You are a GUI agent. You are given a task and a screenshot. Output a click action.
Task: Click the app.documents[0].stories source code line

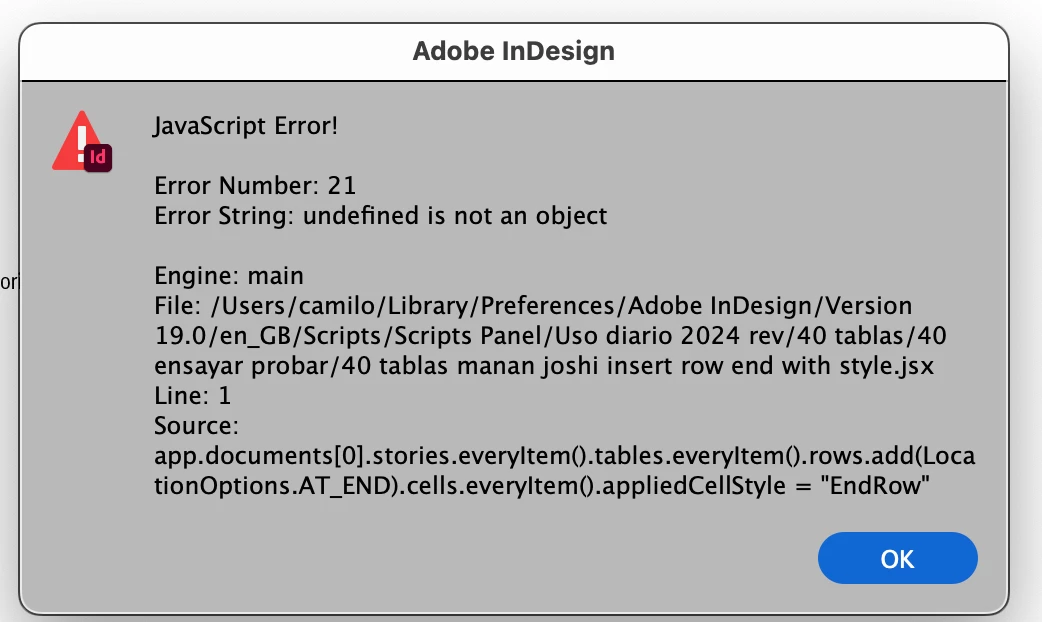point(565,455)
